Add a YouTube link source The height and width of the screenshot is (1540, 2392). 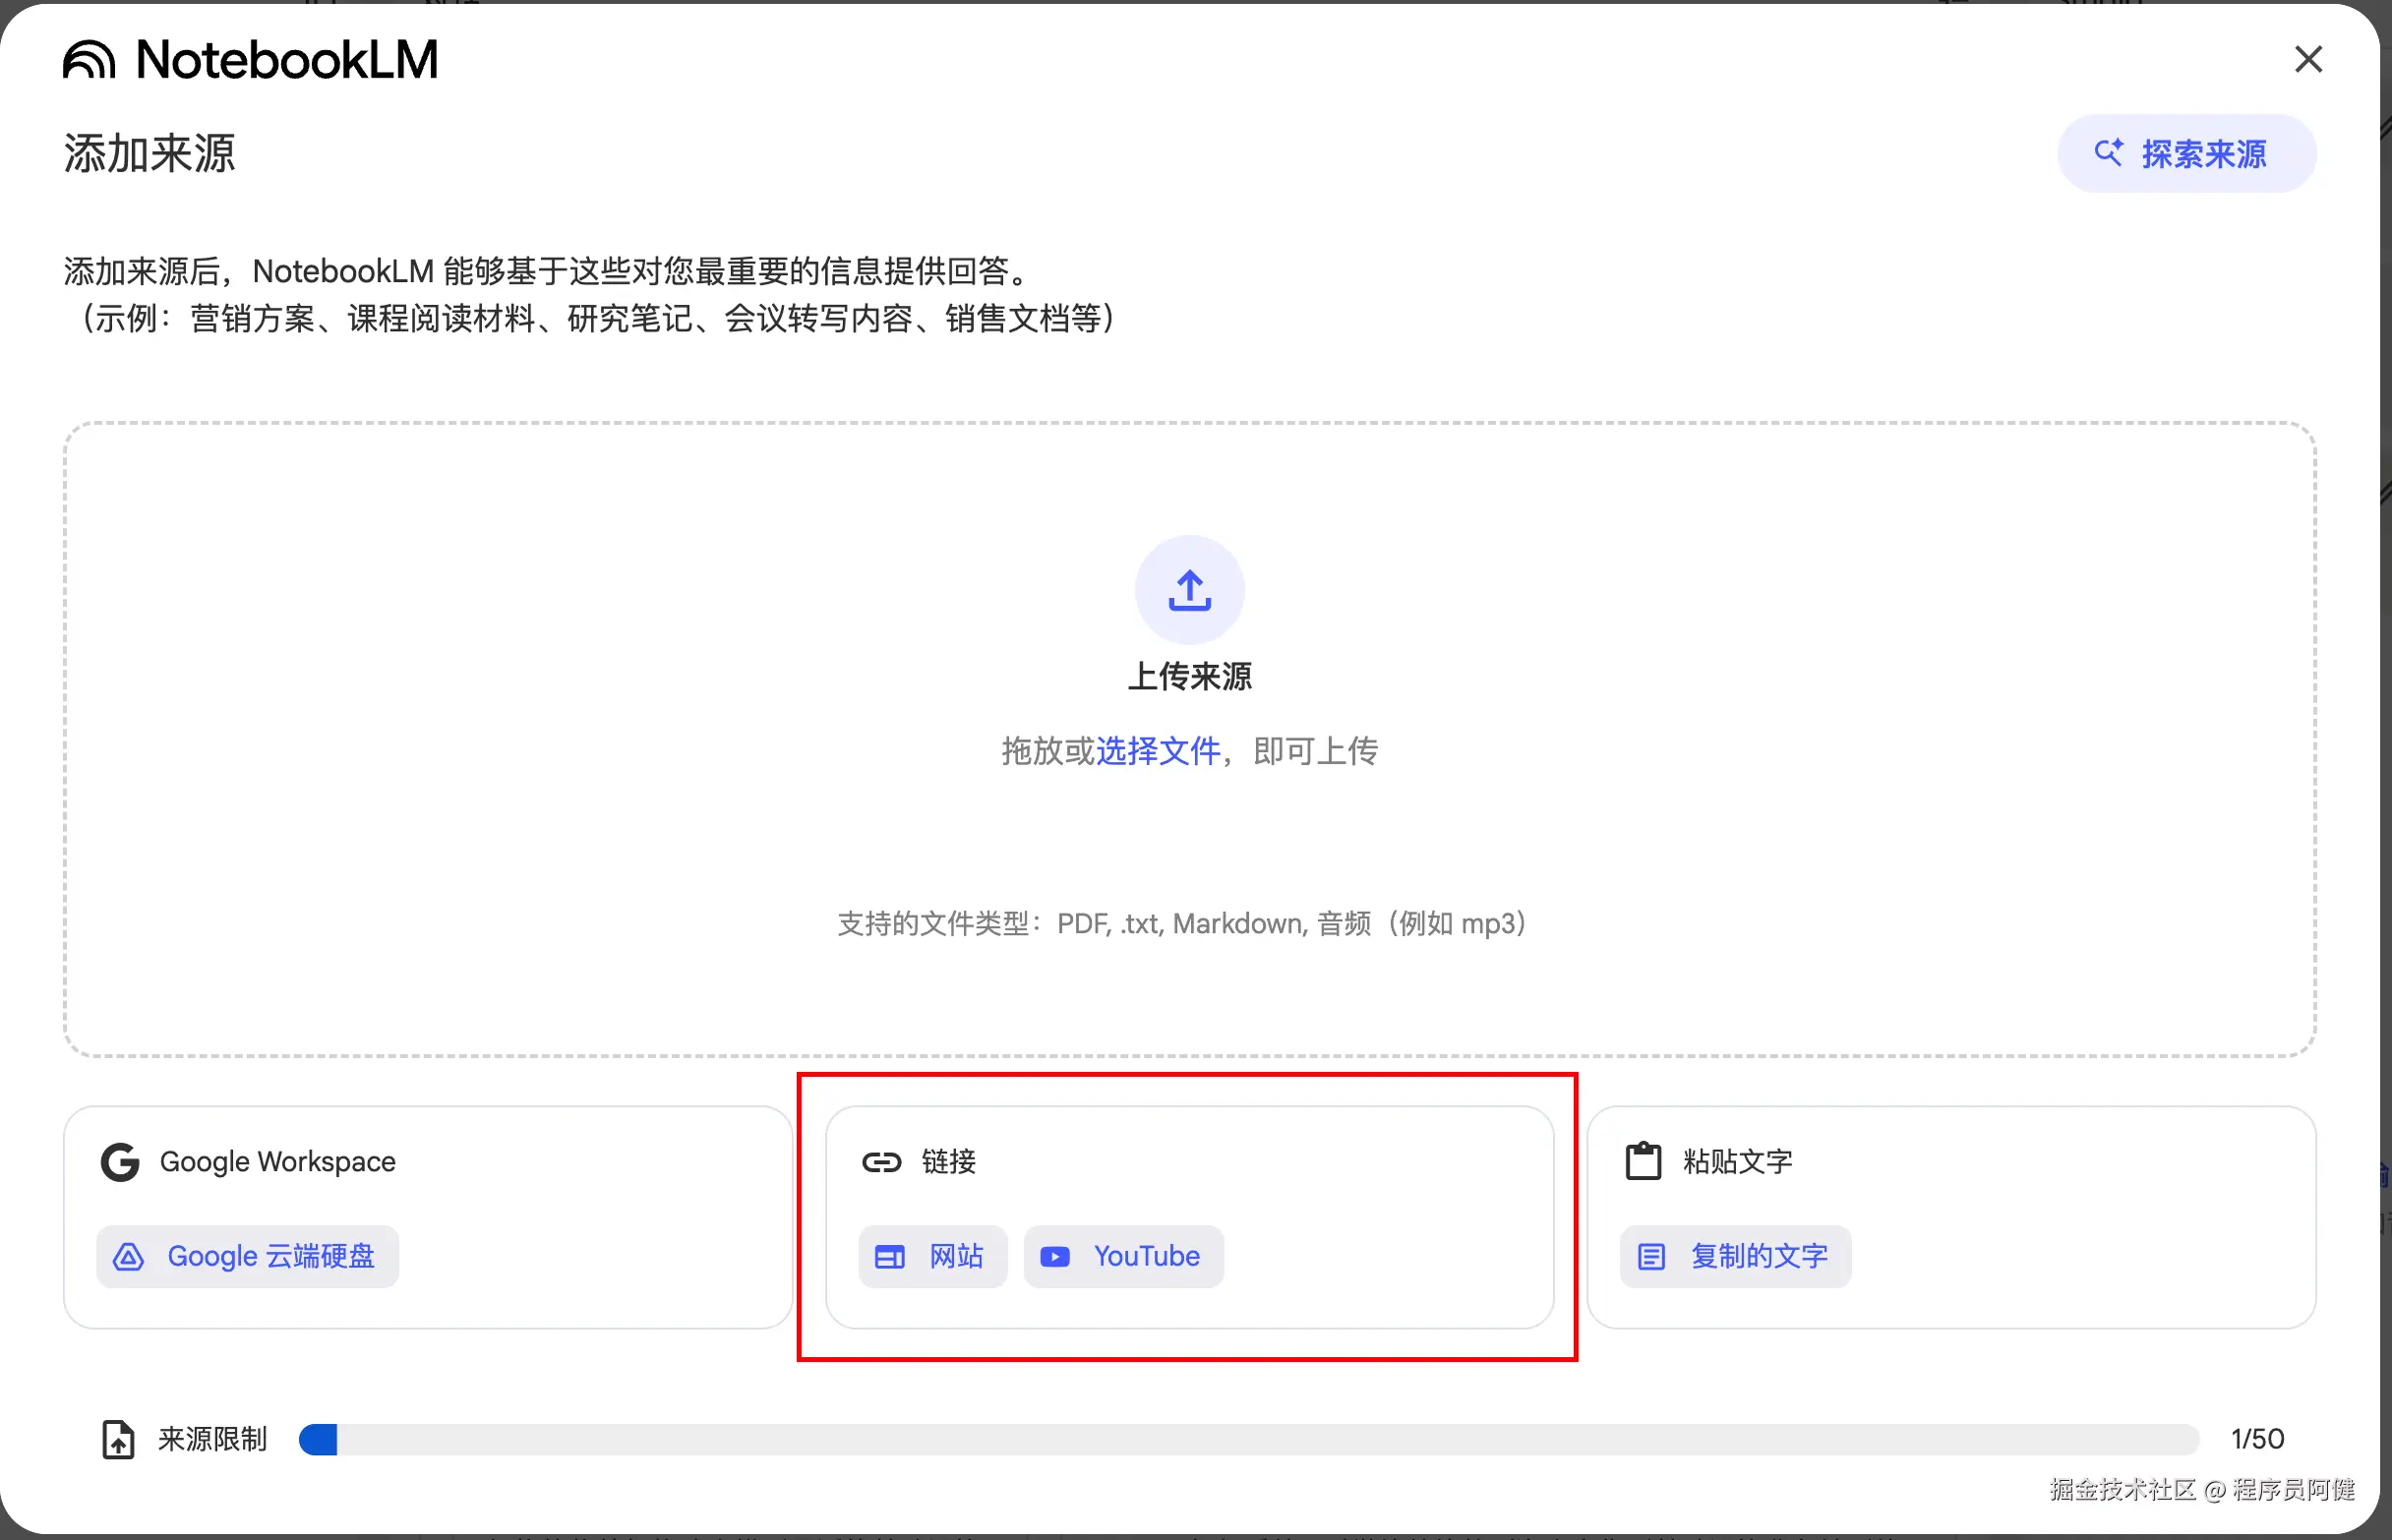coord(1123,1256)
